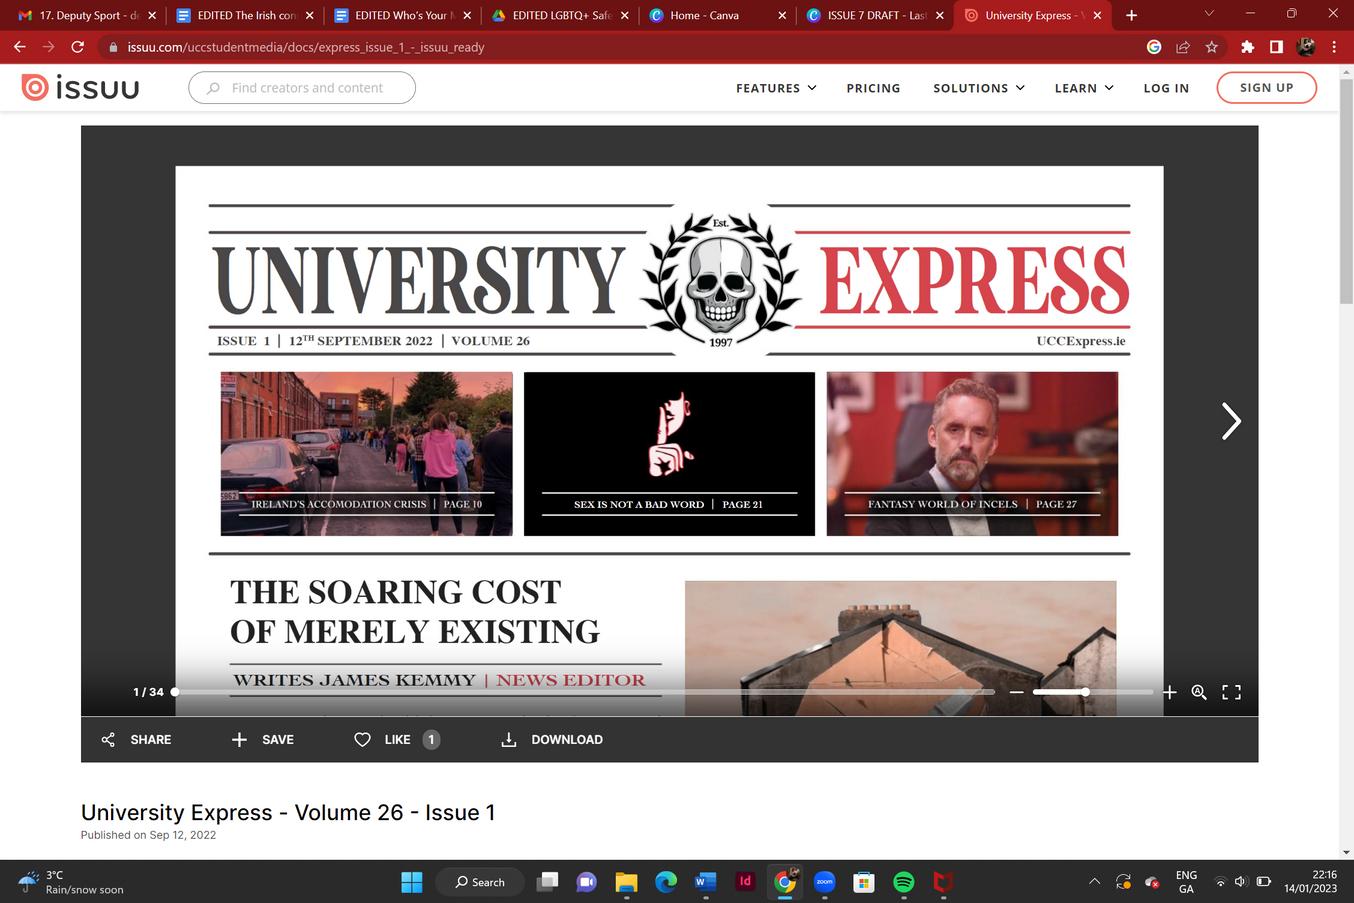Reload the current page
The image size is (1354, 903).
point(78,47)
